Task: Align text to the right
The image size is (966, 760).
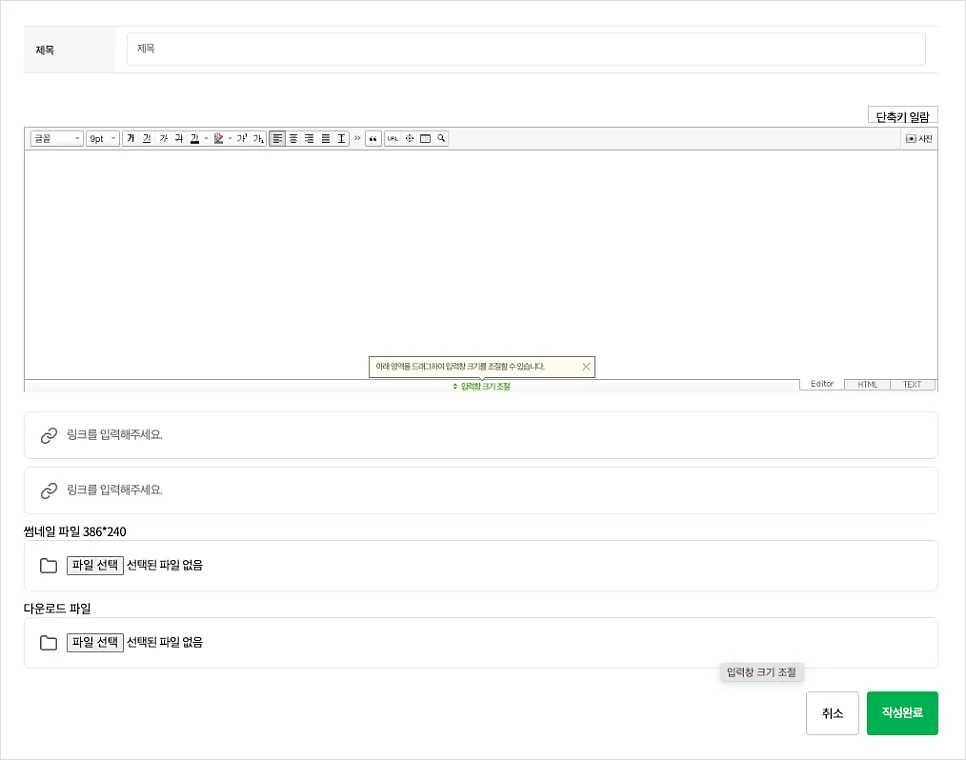Action: coord(309,139)
